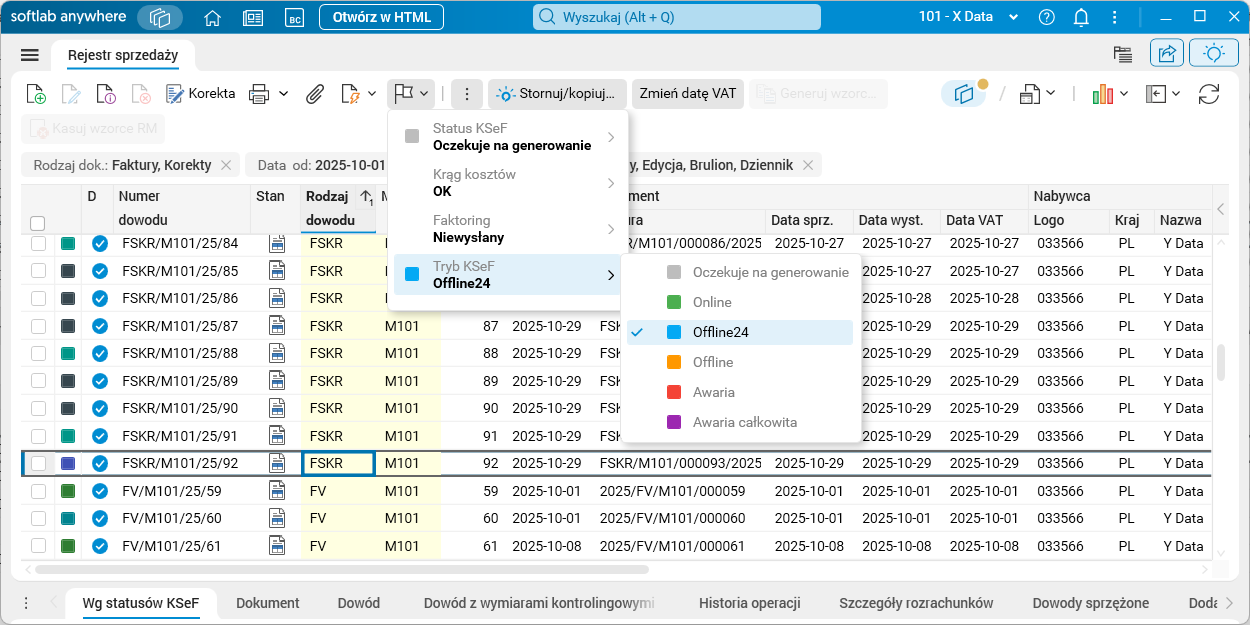1250x625 pixels.
Task: Select the orange Offline option
Action: [740, 362]
